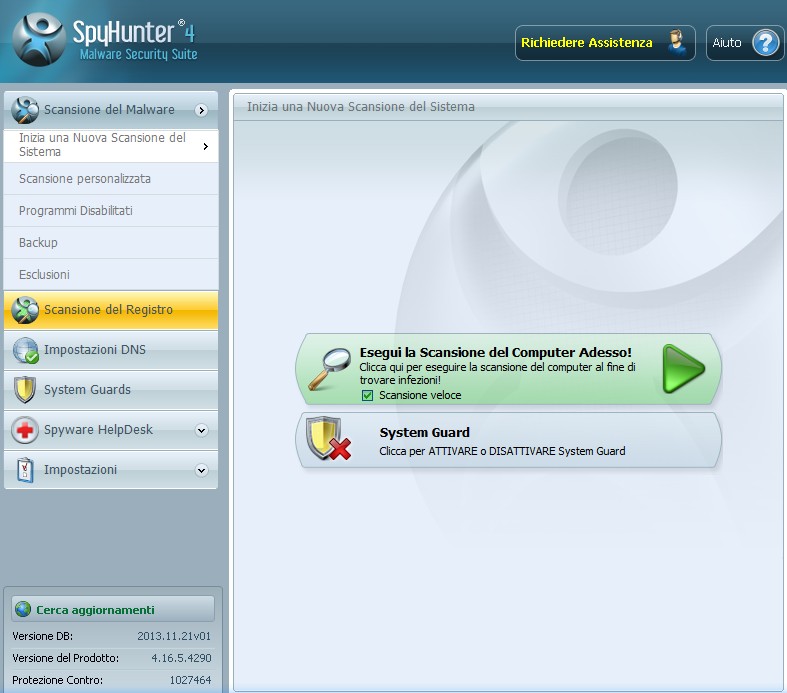Click the Richiedere Assistenza button

605,43
